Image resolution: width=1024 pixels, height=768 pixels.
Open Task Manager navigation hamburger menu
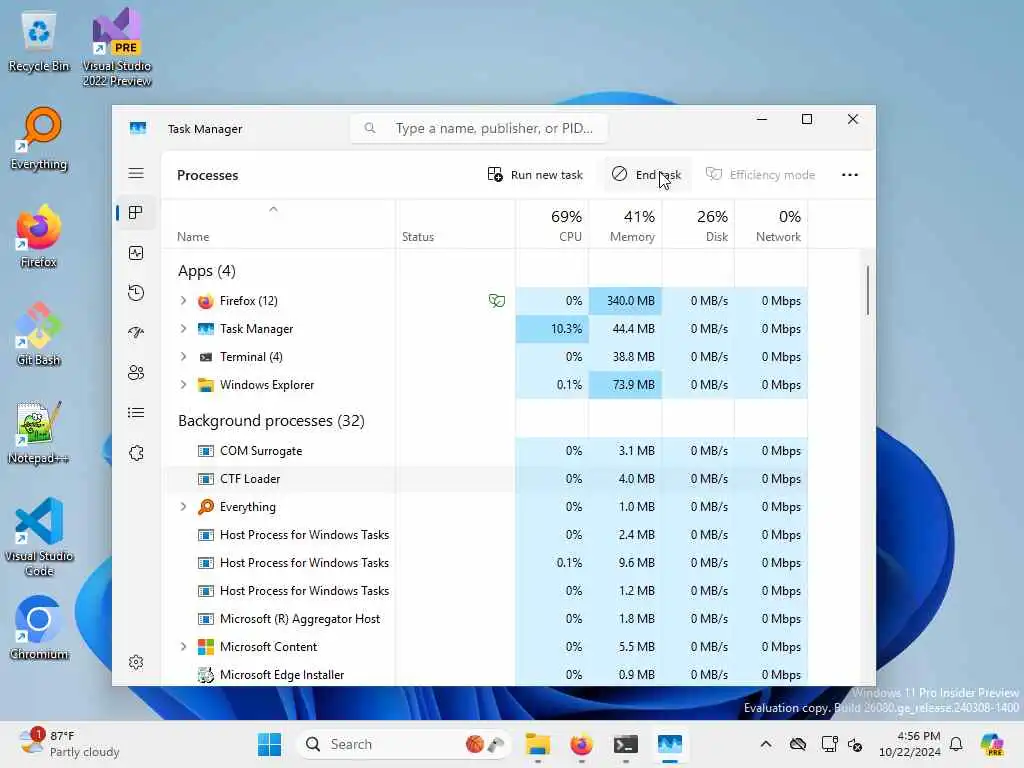pos(136,173)
